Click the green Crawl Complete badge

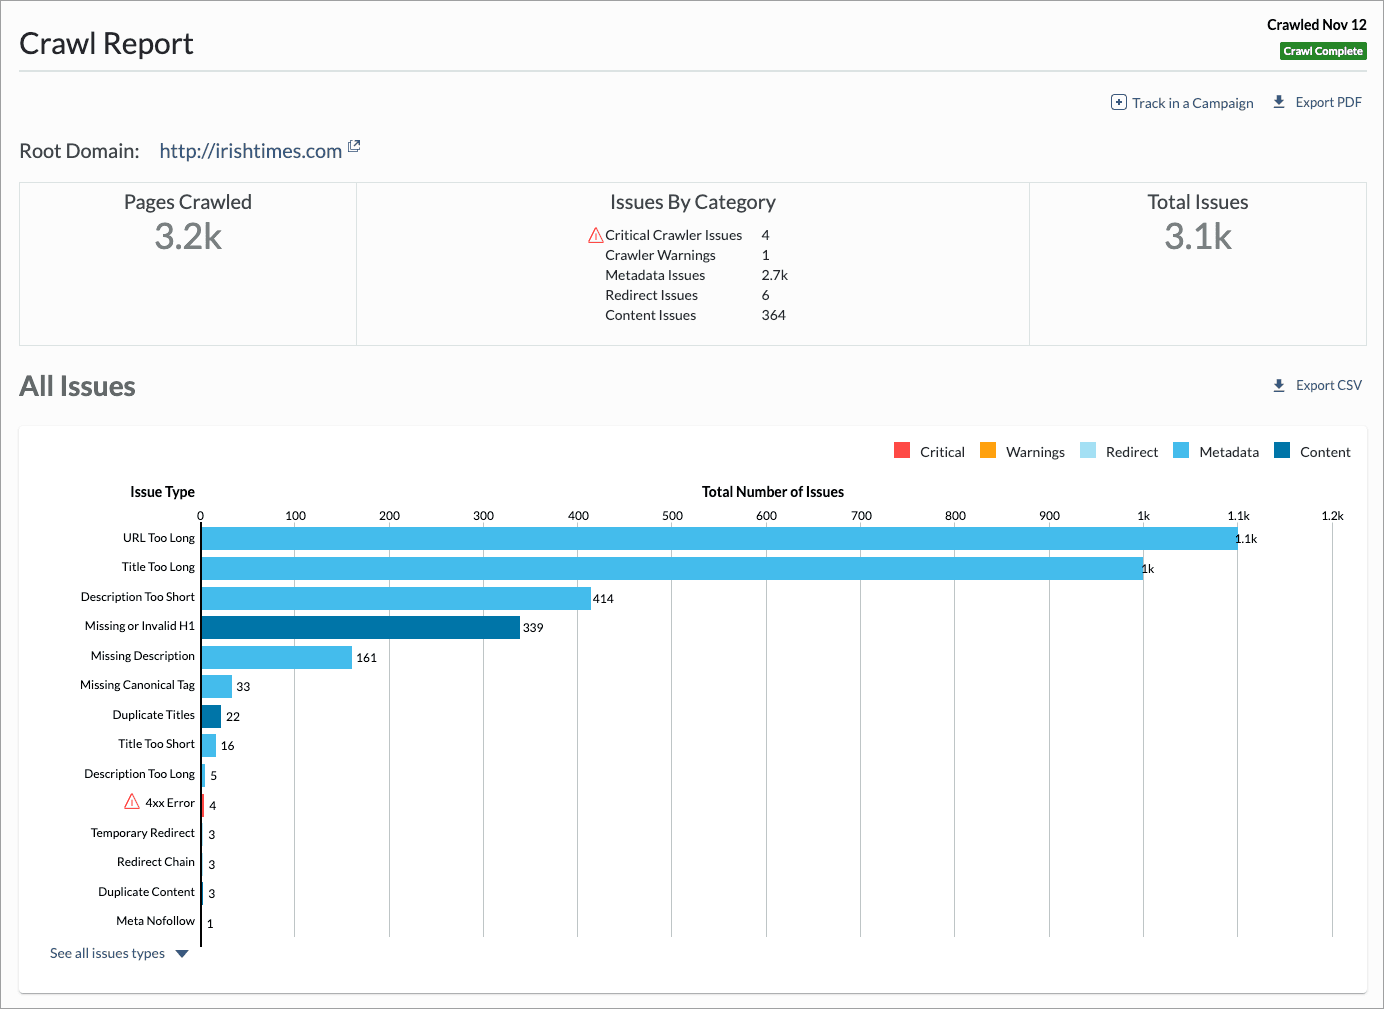[x=1323, y=50]
